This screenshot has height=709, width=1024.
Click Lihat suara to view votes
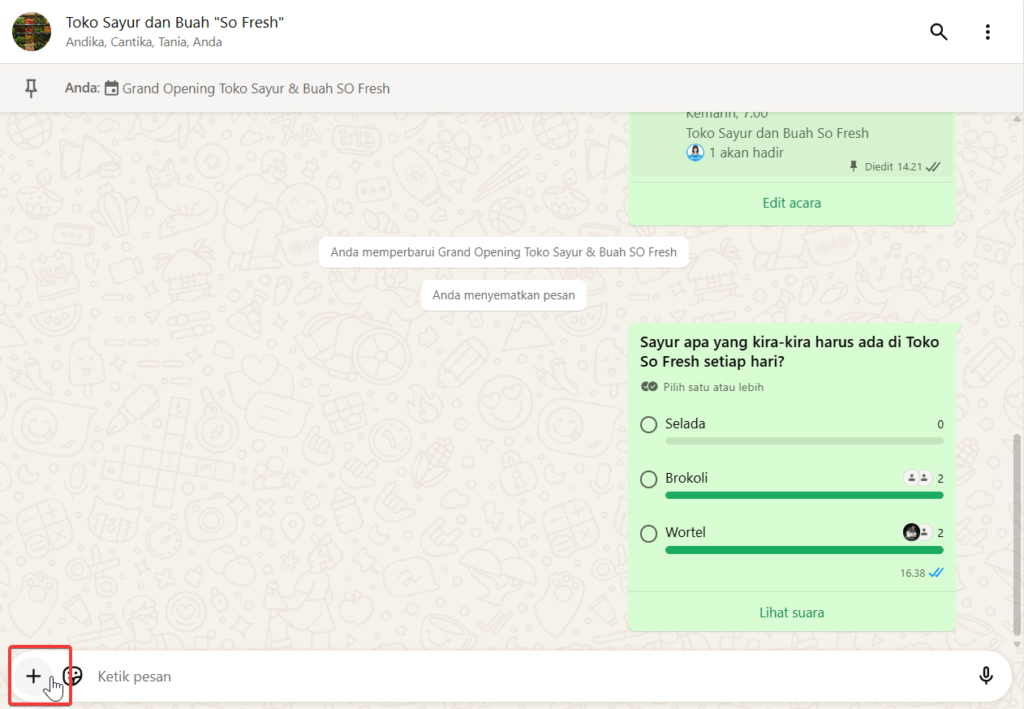point(791,612)
